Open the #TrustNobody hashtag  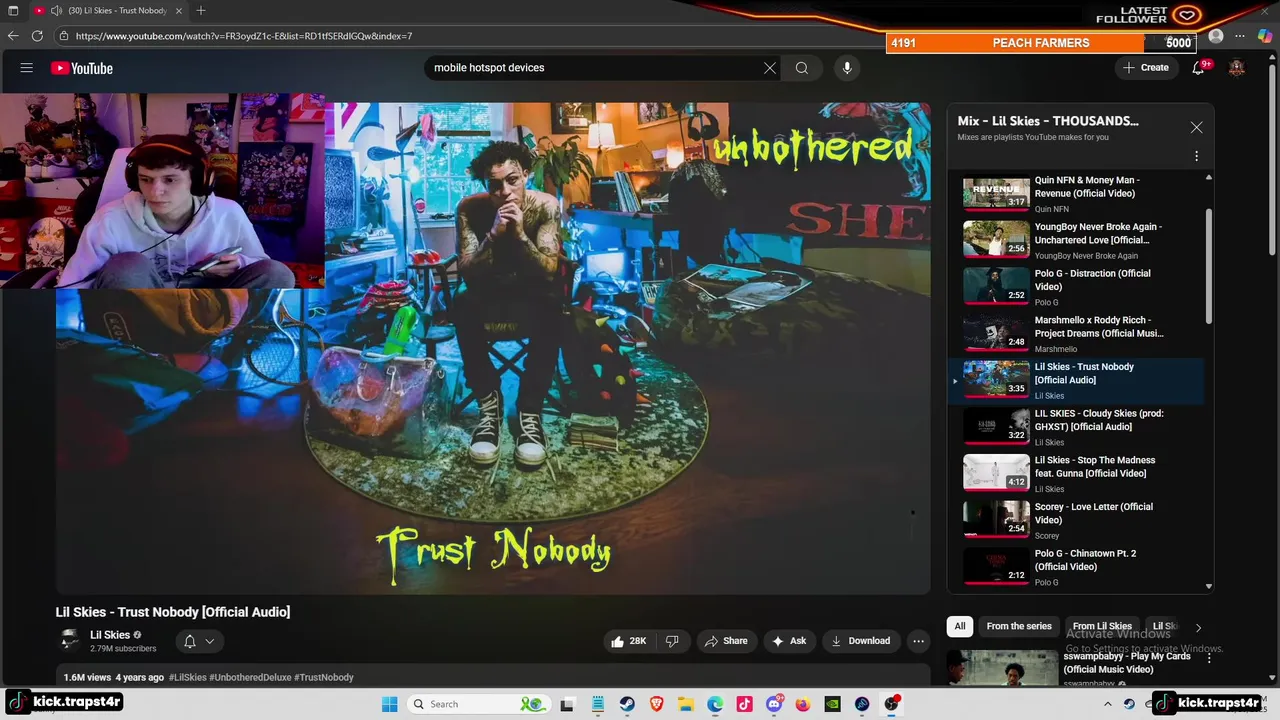324,677
